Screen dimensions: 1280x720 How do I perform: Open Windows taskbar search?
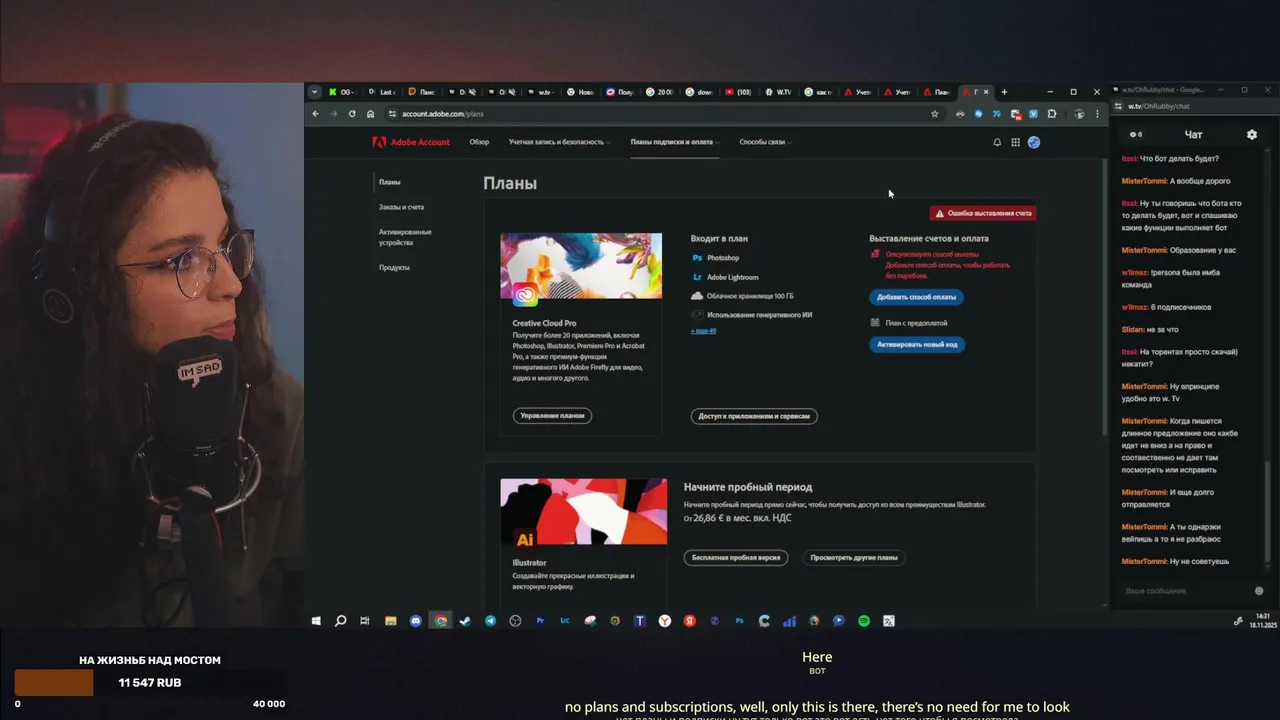point(340,621)
